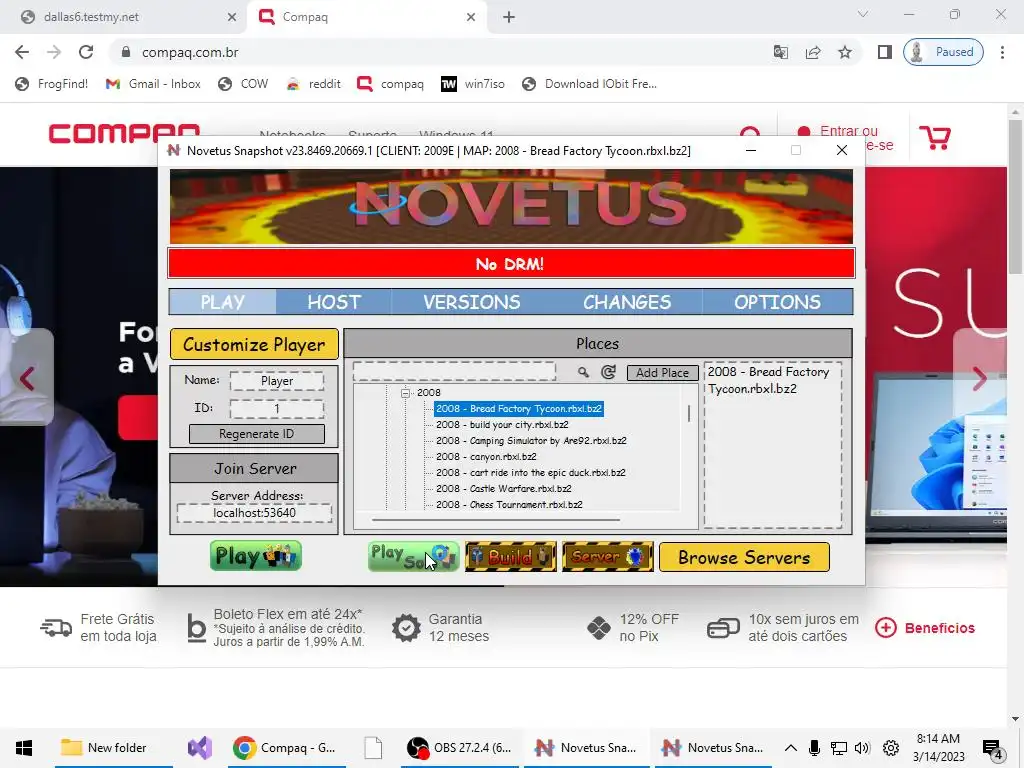Open a new Chrome tab
The image size is (1024, 768).
click(509, 17)
